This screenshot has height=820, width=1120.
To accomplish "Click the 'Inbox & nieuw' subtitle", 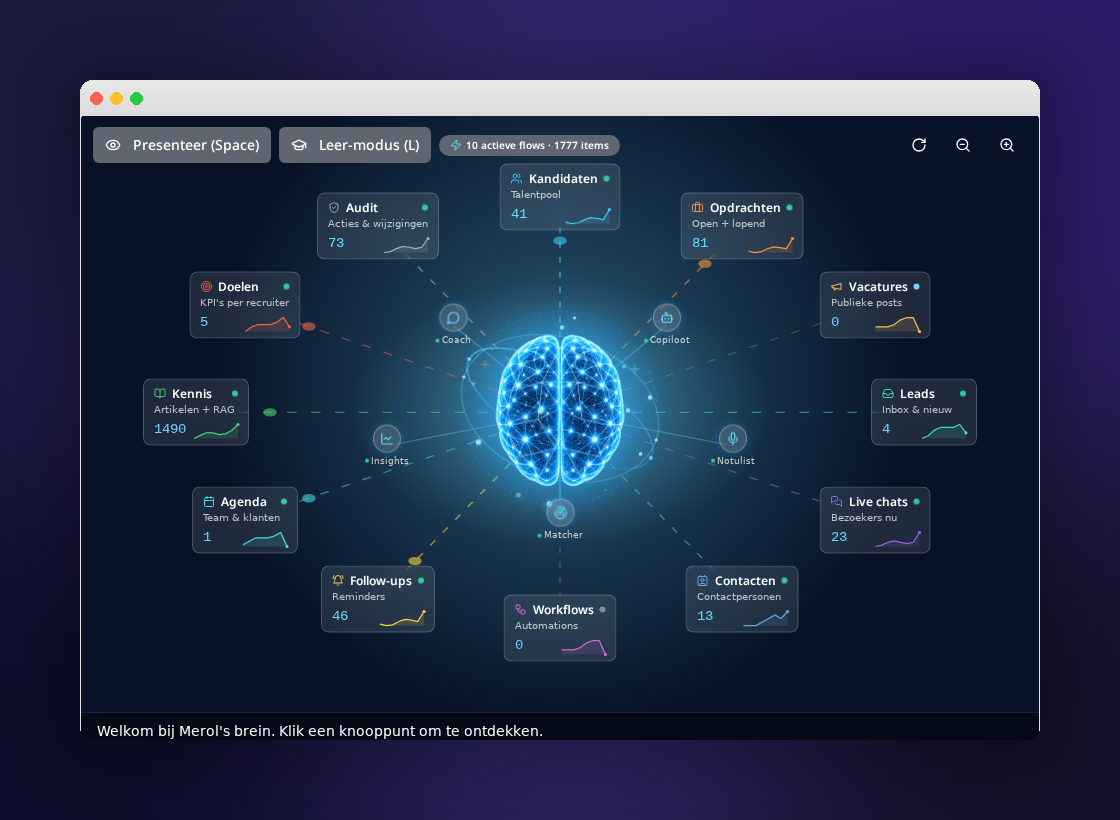I will (916, 409).
